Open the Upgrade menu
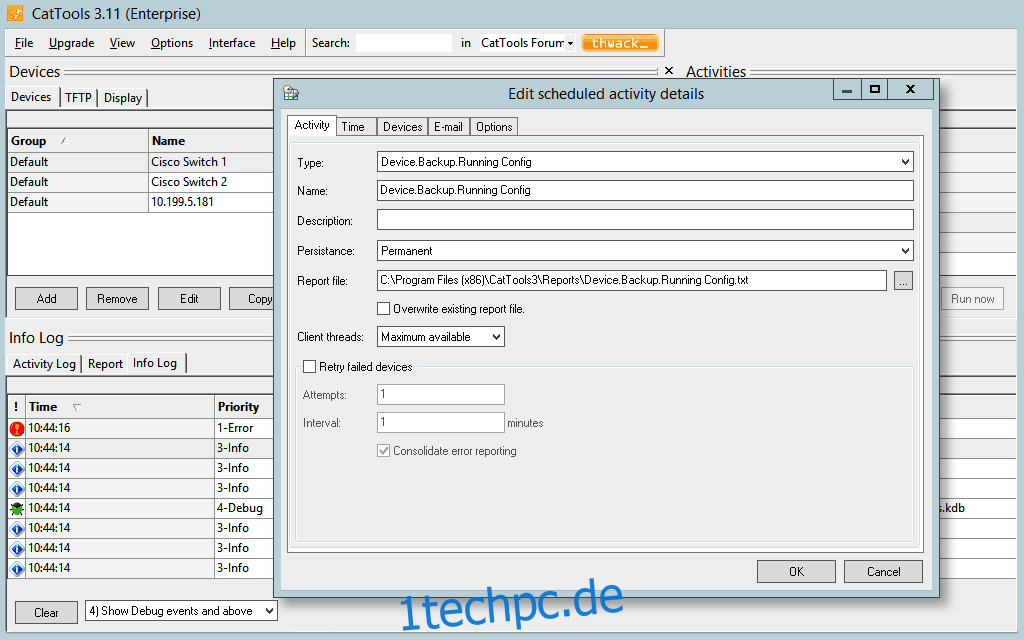 (71, 43)
